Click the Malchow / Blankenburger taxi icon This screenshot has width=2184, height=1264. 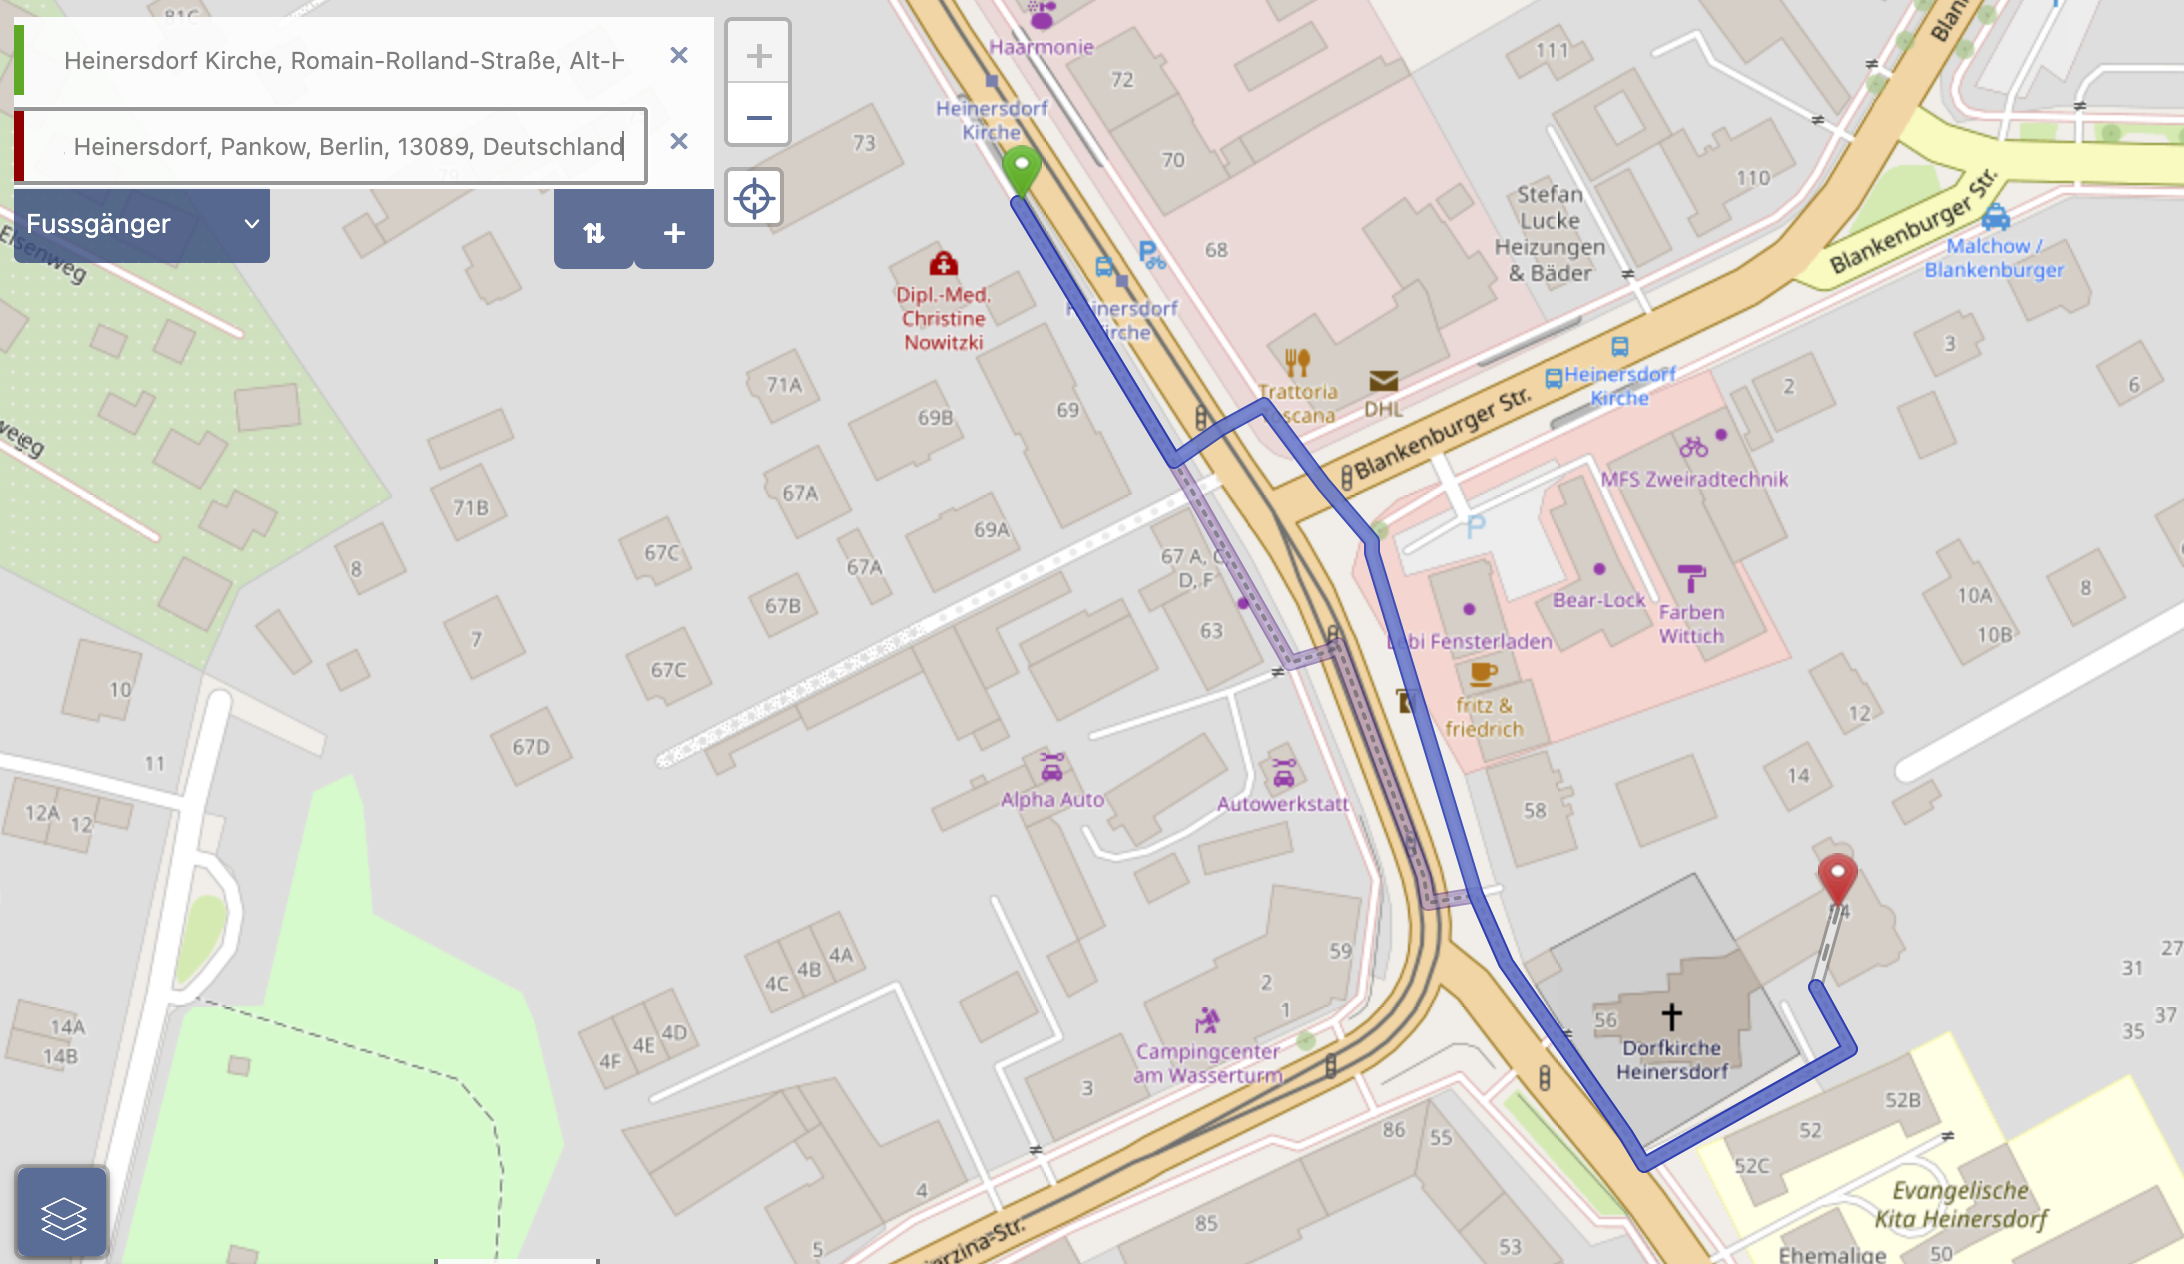click(1995, 217)
